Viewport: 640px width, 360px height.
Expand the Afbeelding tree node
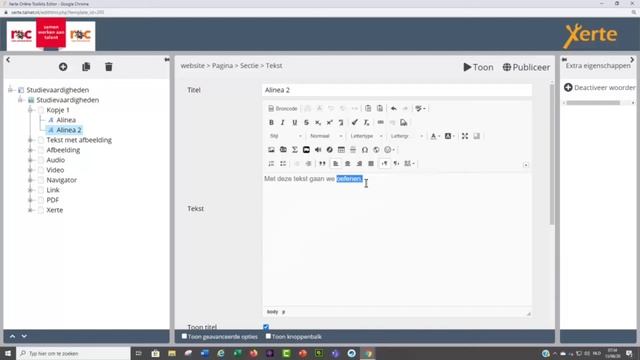(30, 150)
